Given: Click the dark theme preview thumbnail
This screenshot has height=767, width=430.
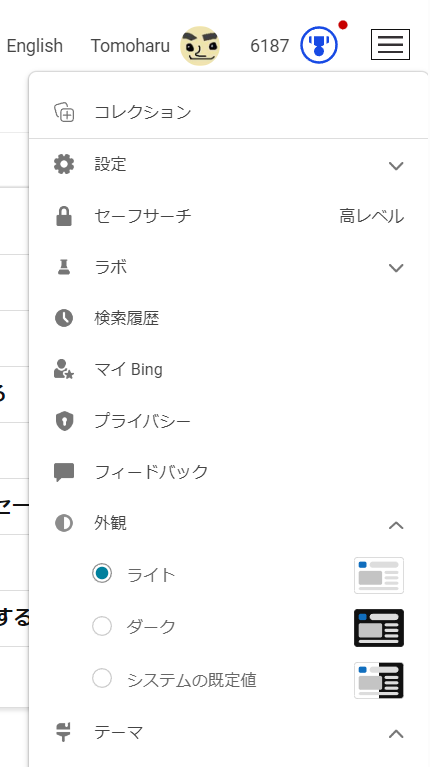Looking at the screenshot, I should click(x=379, y=628).
